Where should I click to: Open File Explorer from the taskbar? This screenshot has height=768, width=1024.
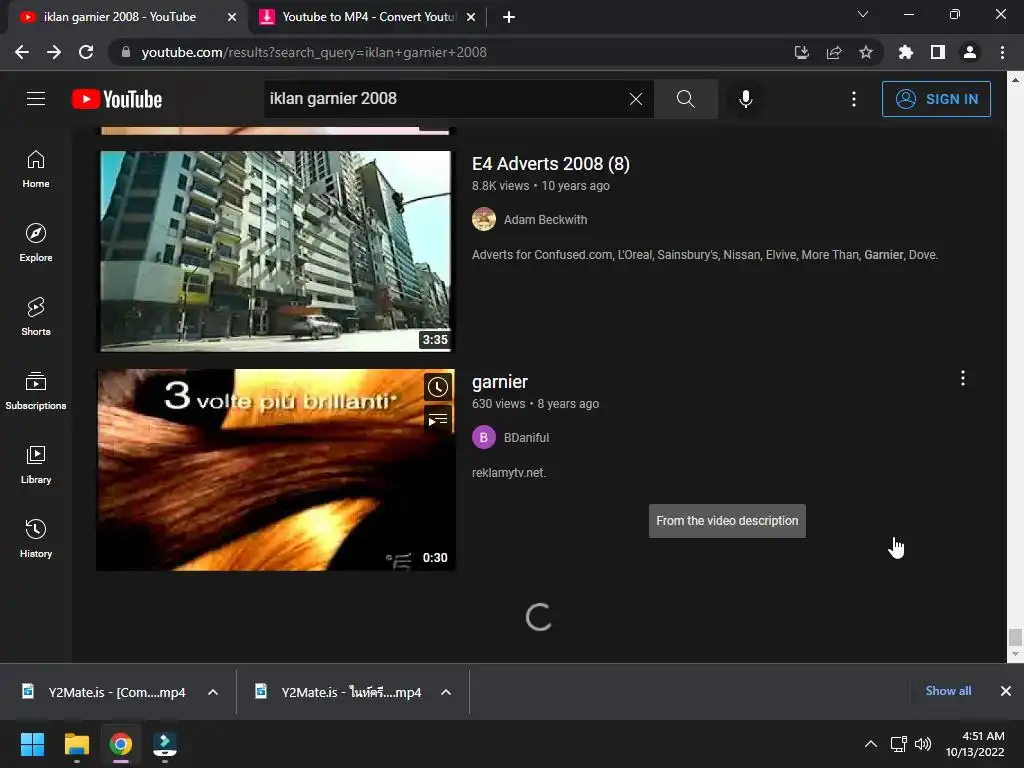[x=76, y=744]
